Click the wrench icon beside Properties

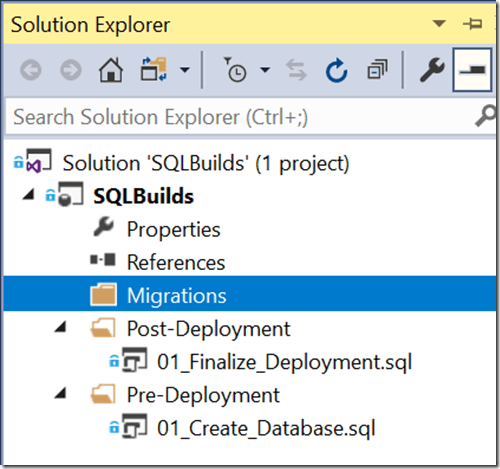[103, 227]
